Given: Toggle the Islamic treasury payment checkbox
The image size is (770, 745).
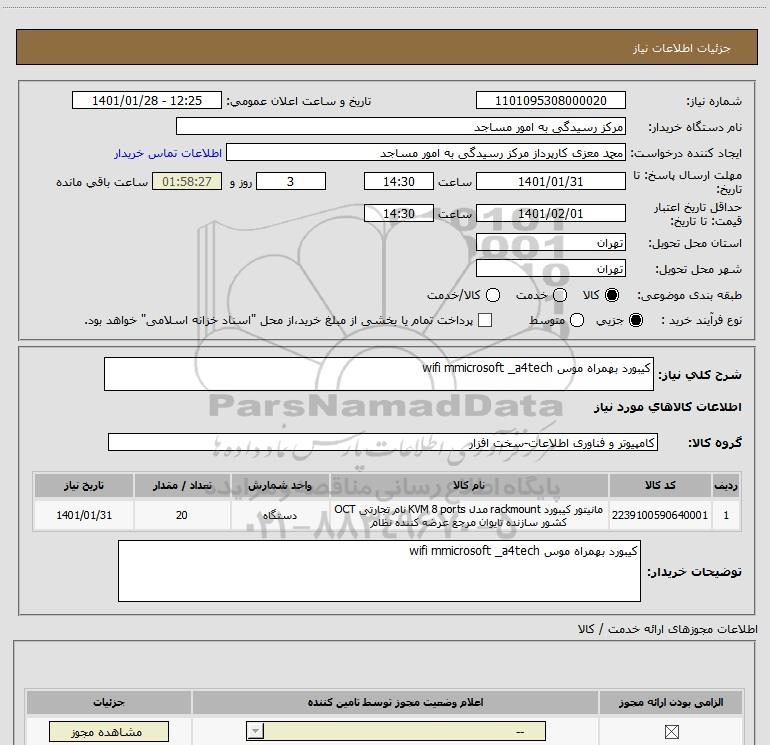Looking at the screenshot, I should (485, 320).
